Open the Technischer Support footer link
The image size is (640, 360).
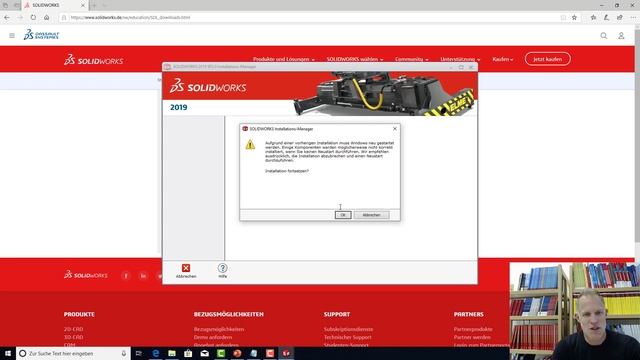(347, 337)
